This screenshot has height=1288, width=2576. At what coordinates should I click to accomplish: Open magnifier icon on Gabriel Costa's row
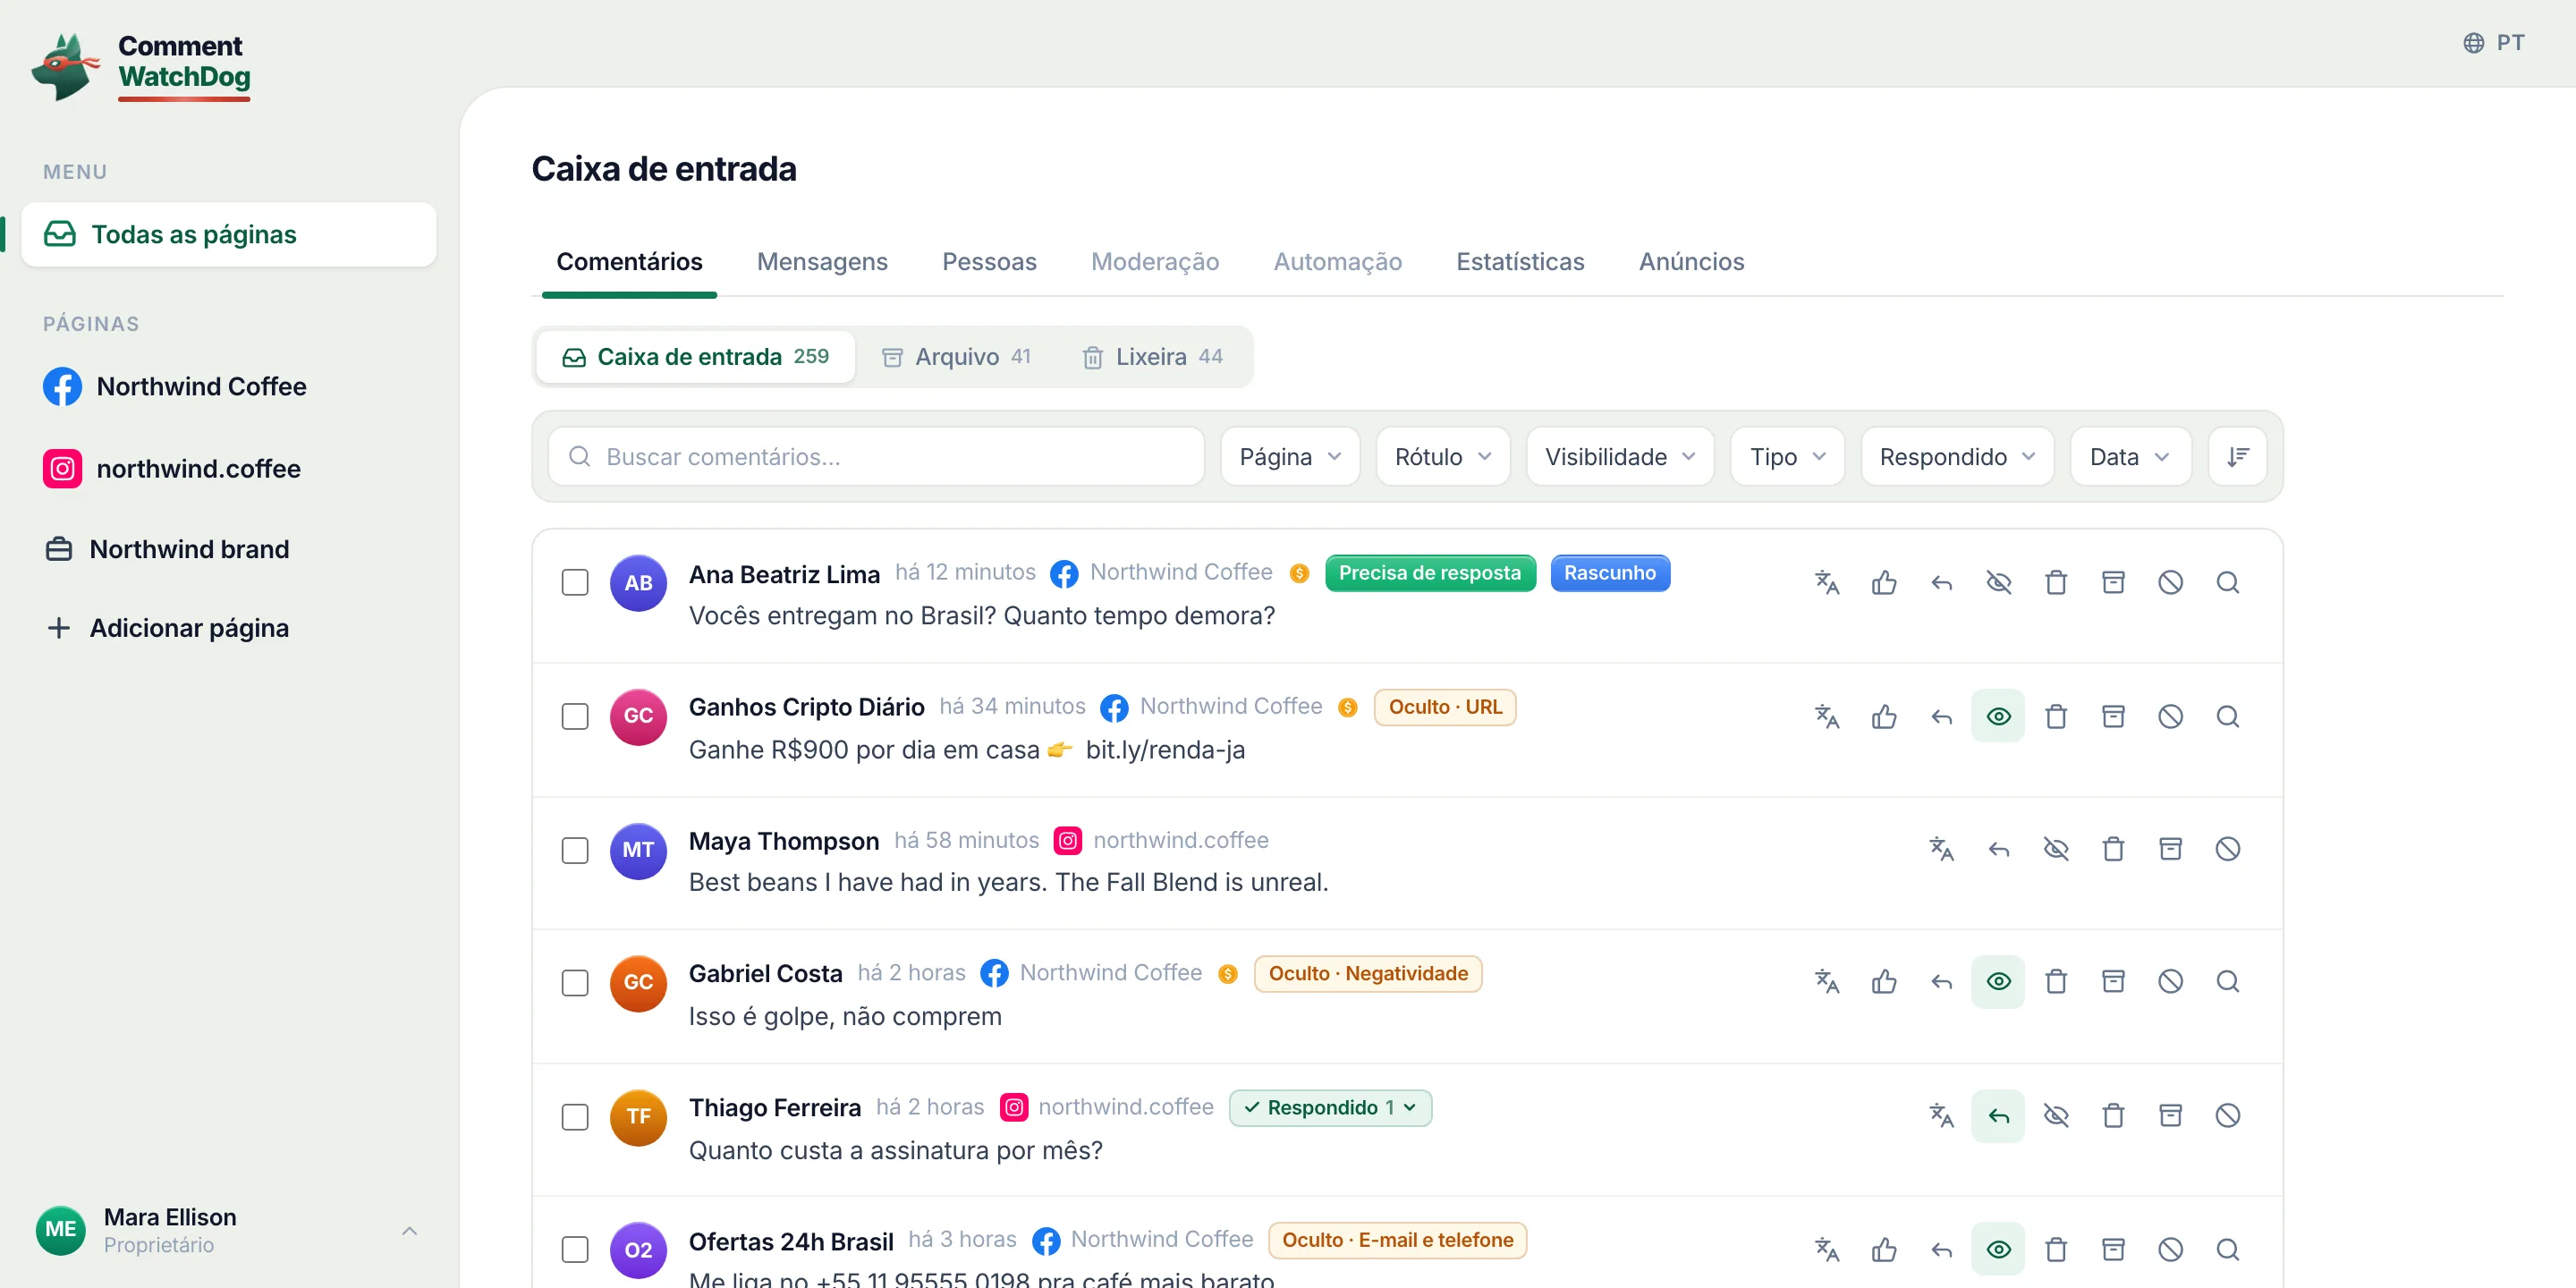[x=2227, y=982]
